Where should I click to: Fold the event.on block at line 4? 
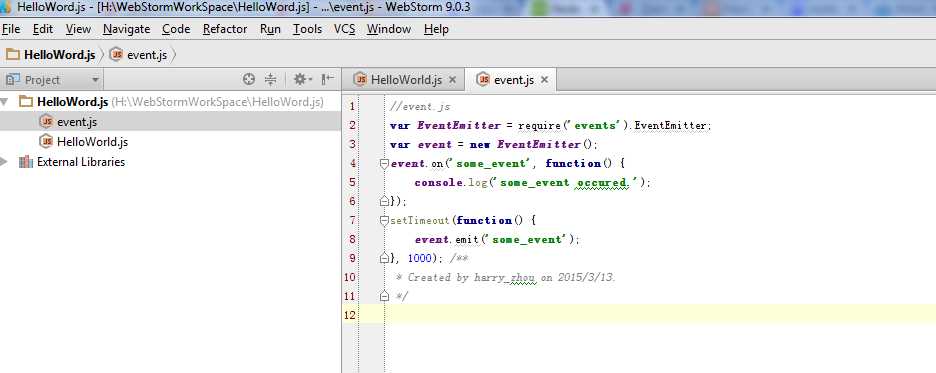384,164
